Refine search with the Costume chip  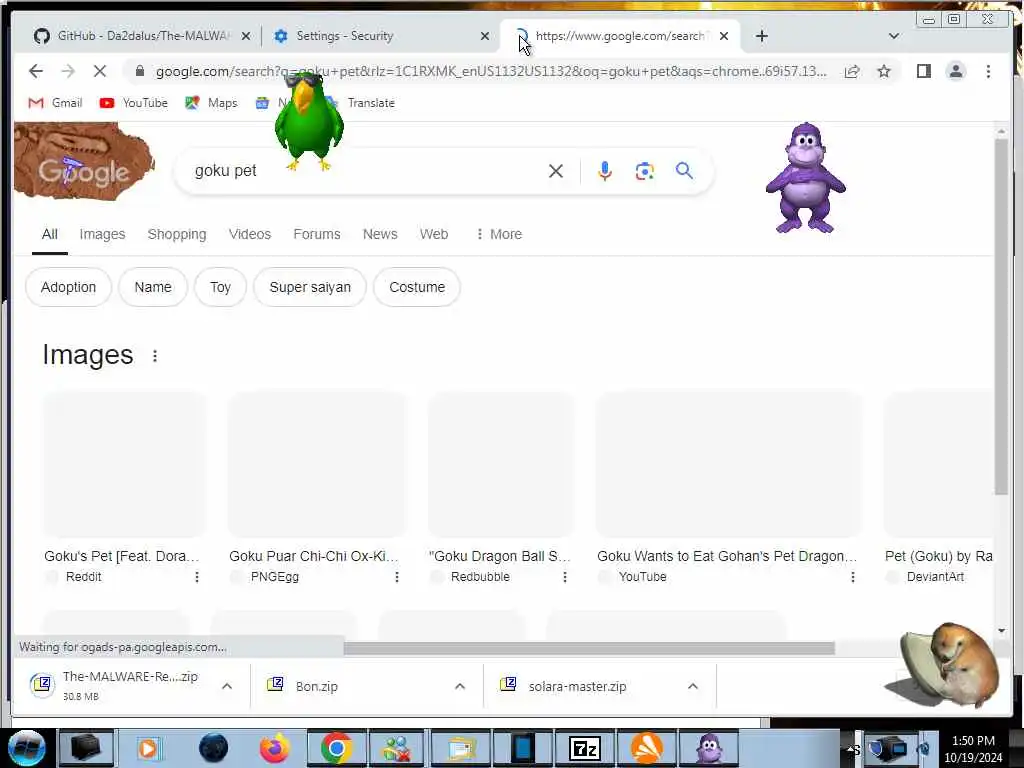[x=417, y=287]
